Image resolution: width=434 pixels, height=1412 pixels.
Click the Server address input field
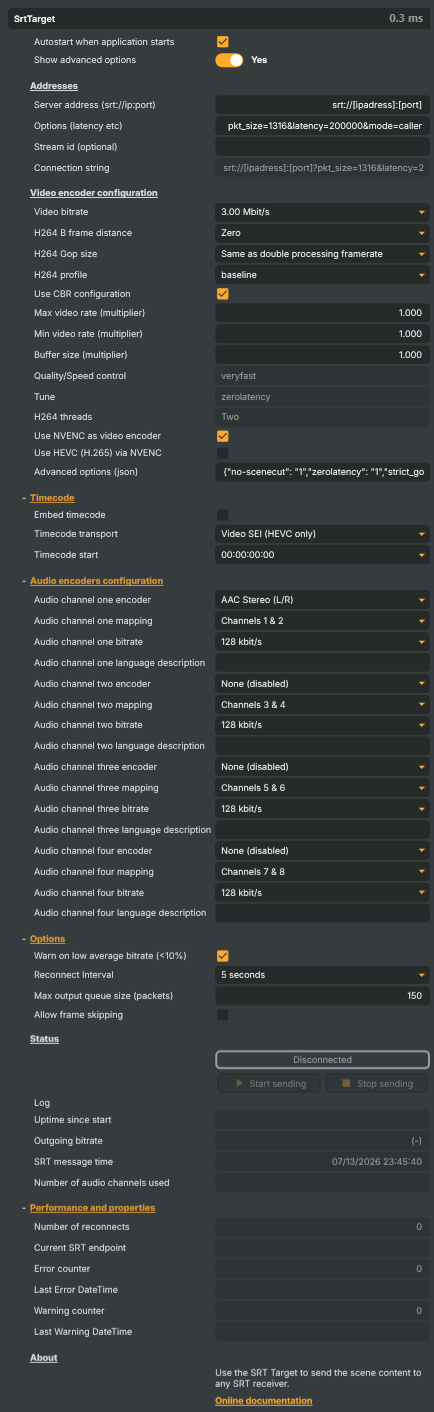(323, 103)
